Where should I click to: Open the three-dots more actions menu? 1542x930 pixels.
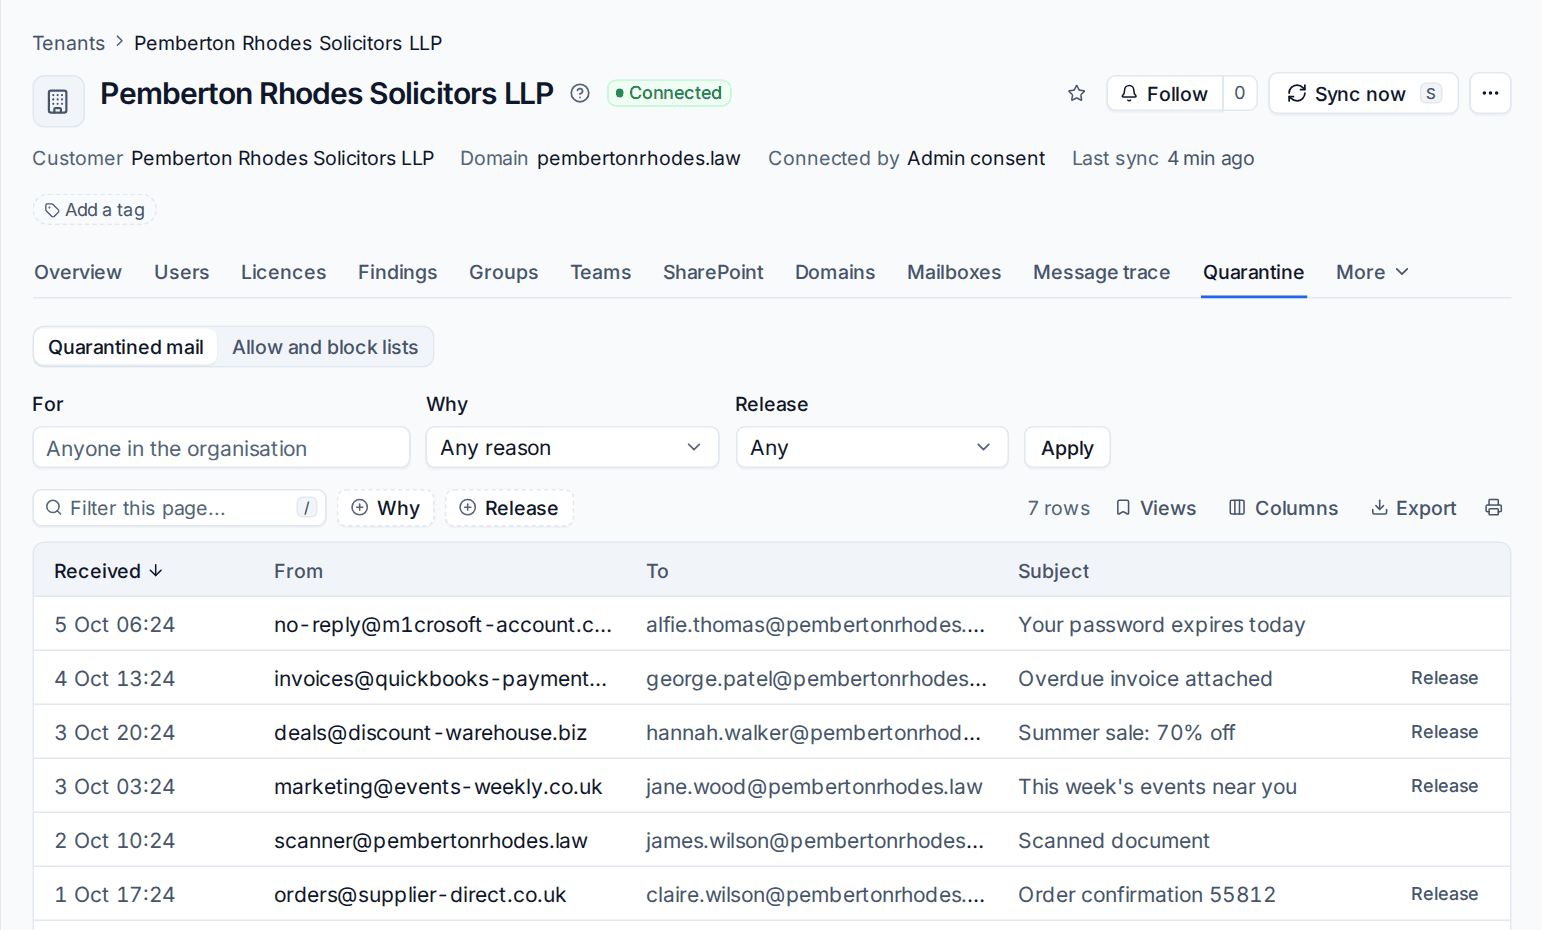1490,93
